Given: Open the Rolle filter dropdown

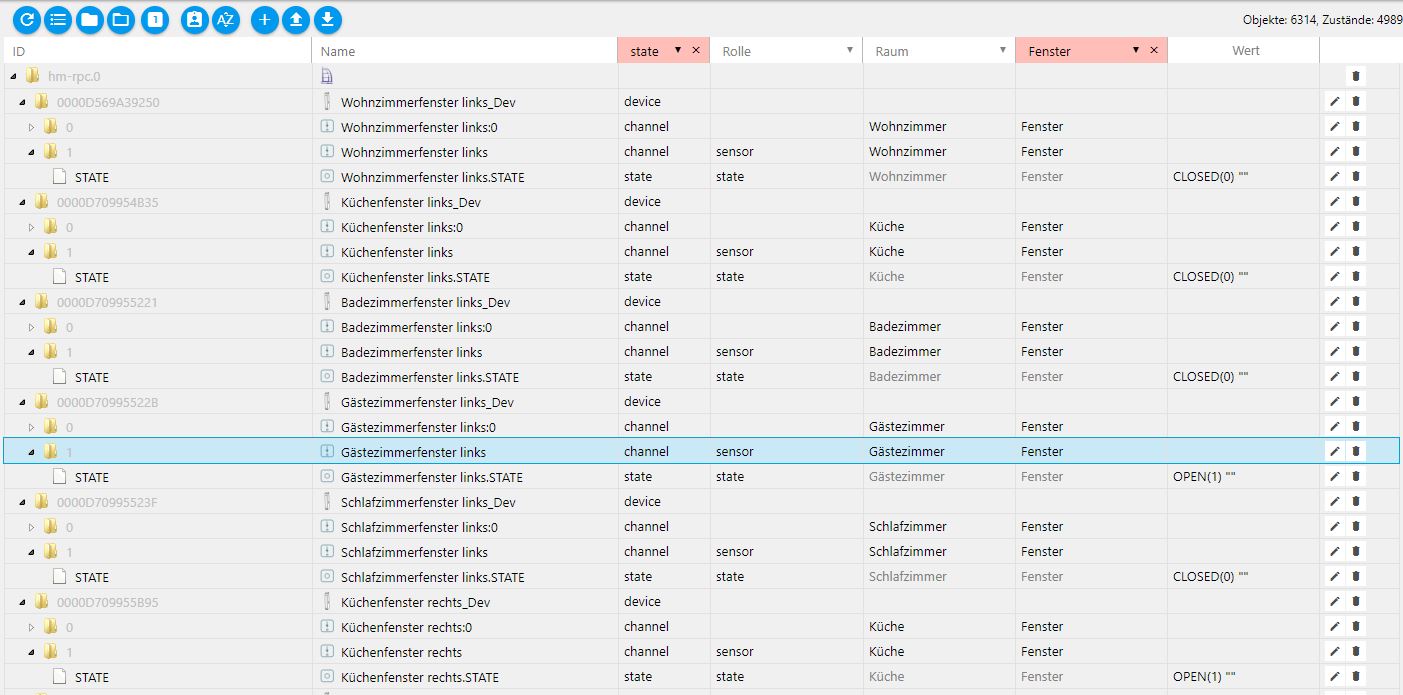Looking at the screenshot, I should [850, 50].
